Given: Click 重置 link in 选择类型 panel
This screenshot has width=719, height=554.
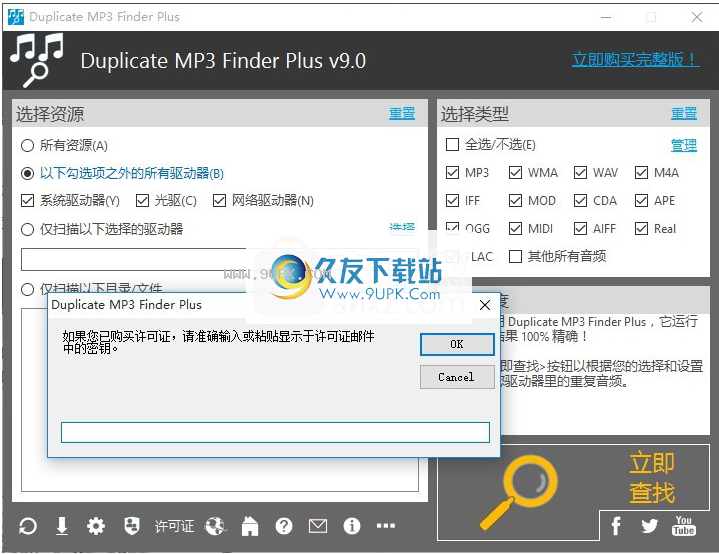Looking at the screenshot, I should pos(684,113).
